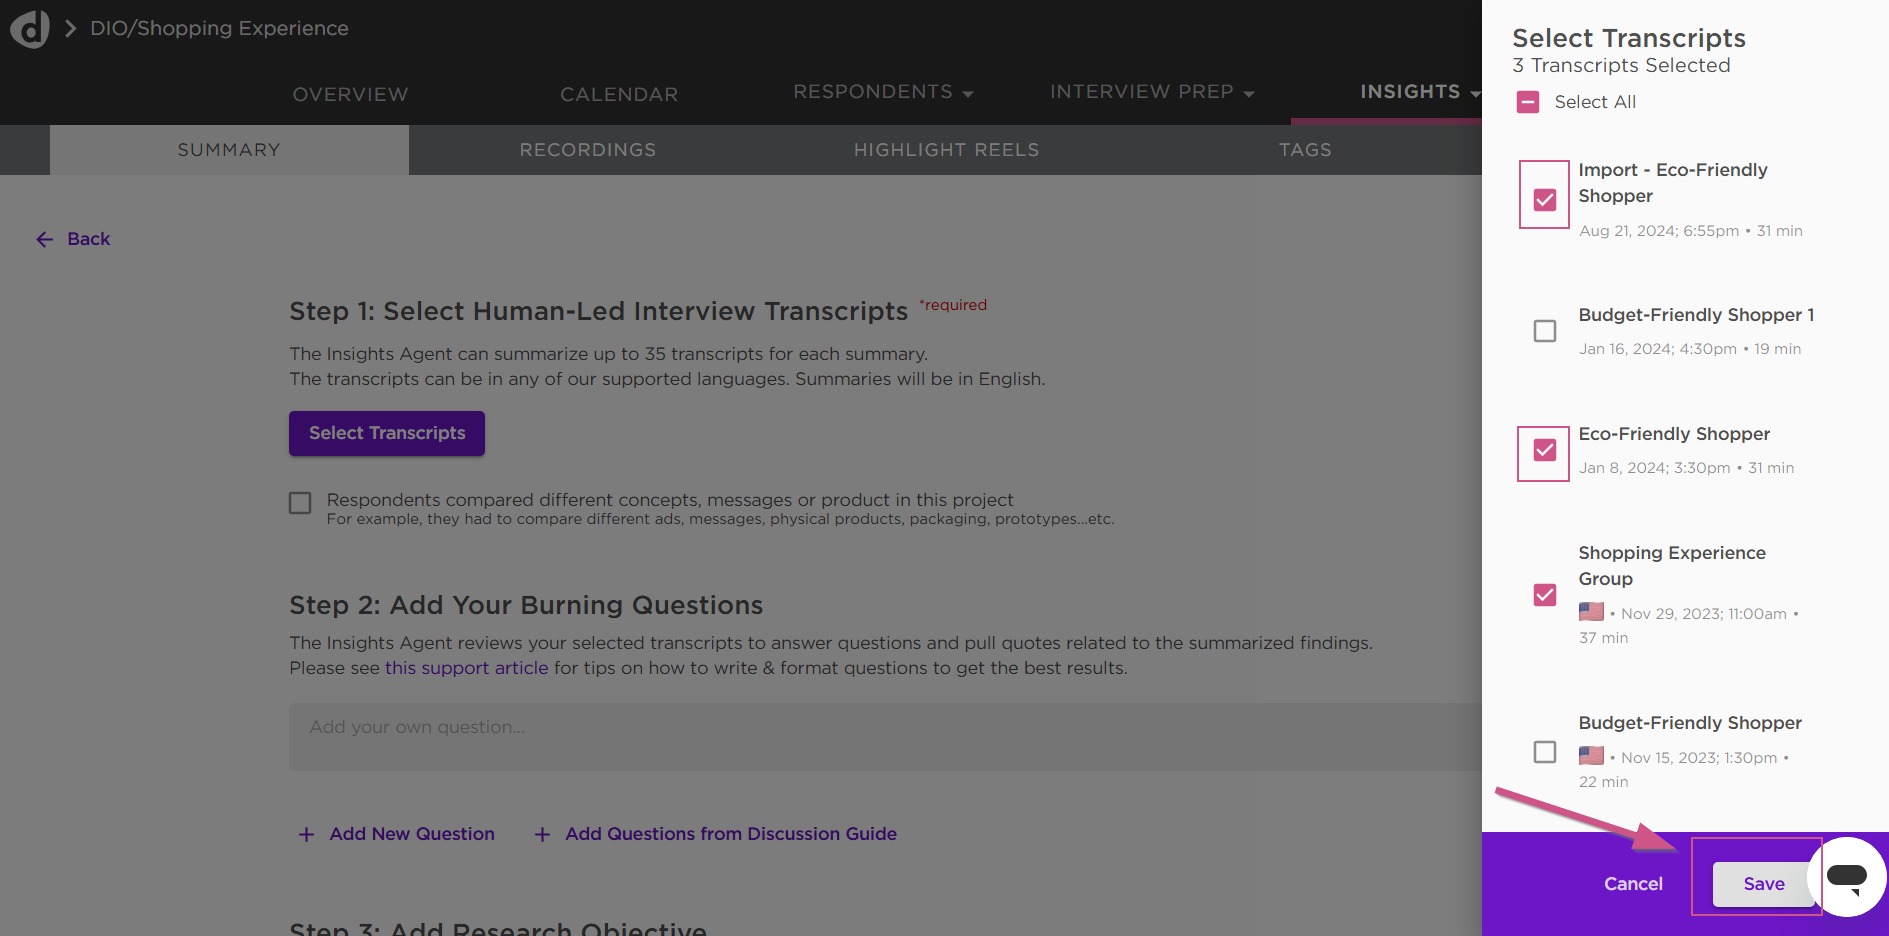Check the Budget-Friendly Shopper 1 transcript
The width and height of the screenshot is (1889, 936).
(x=1545, y=331)
